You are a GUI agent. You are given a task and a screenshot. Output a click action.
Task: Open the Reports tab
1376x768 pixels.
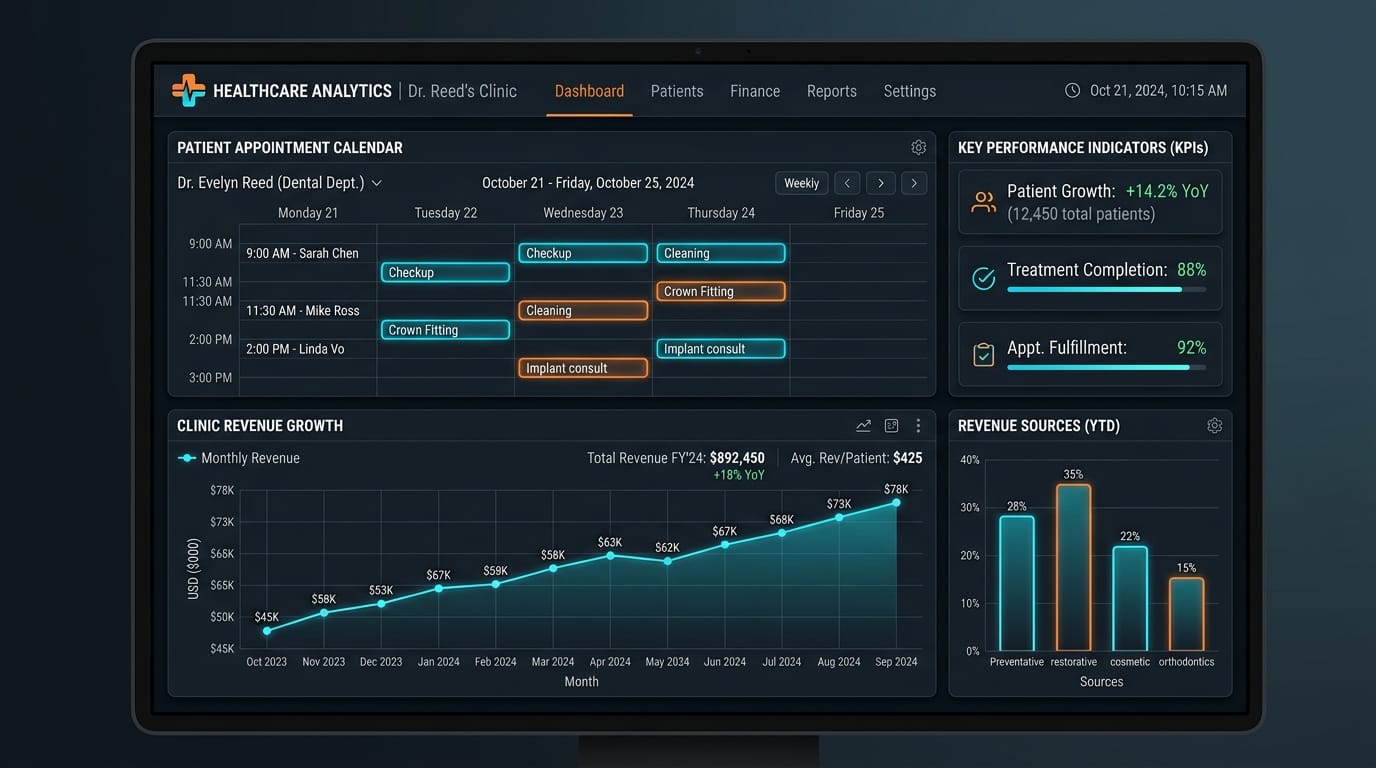click(x=832, y=91)
